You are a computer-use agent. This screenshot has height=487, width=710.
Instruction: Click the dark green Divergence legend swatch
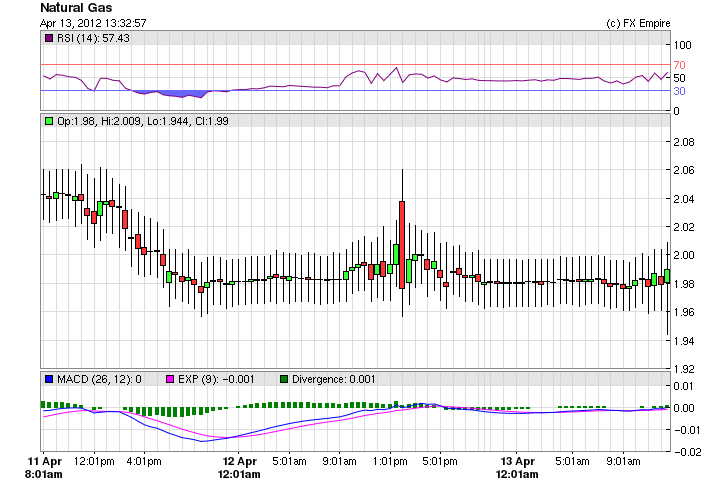[284, 379]
